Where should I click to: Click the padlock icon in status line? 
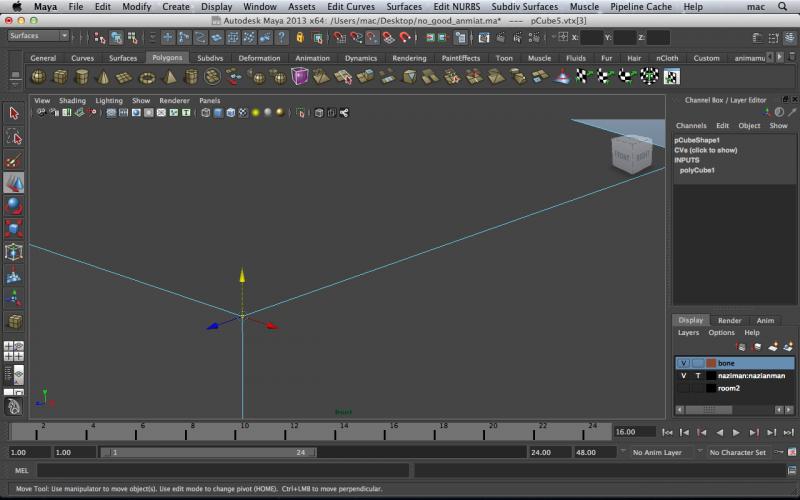pyautogui.click(x=299, y=37)
